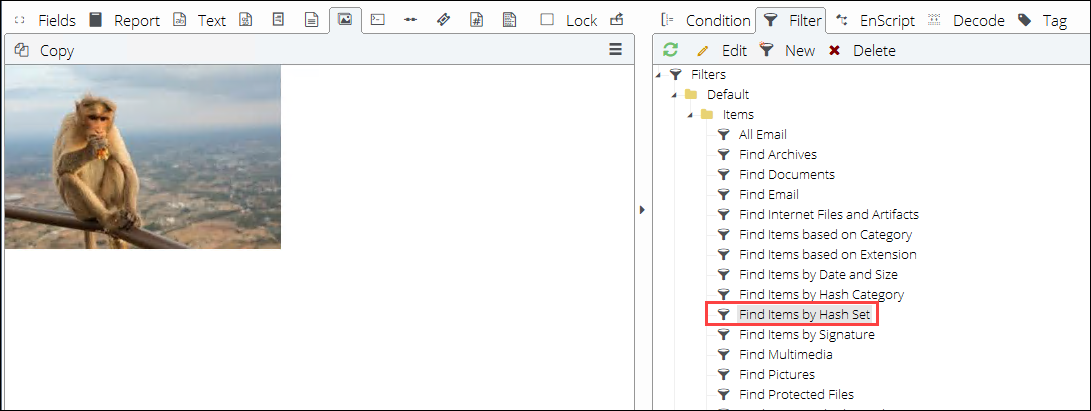1091x411 pixels.
Task: Select the ticket-shaped icon tab
Action: [443, 20]
